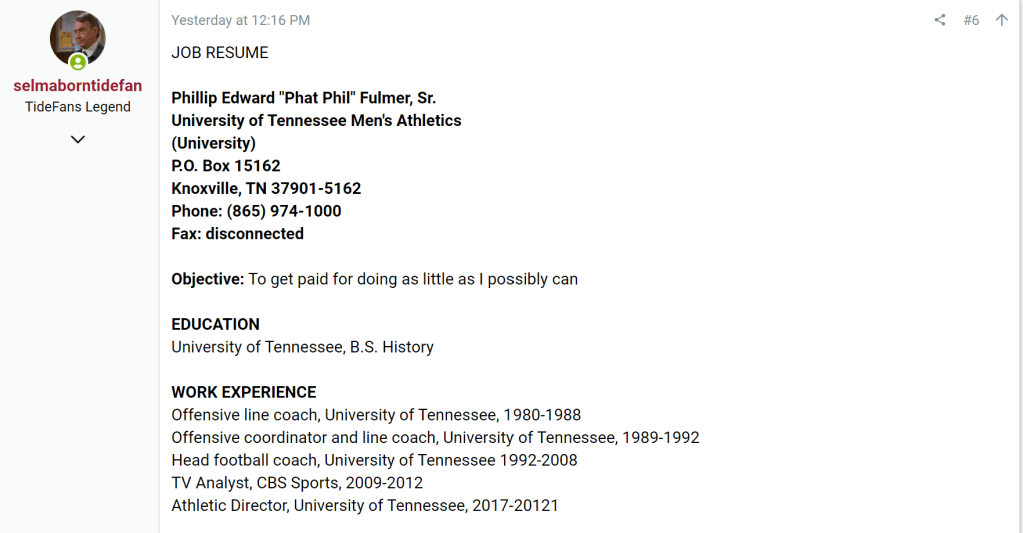Click the up arrow icon beside #6
This screenshot has height=533, width=1023.
click(x=1001, y=20)
